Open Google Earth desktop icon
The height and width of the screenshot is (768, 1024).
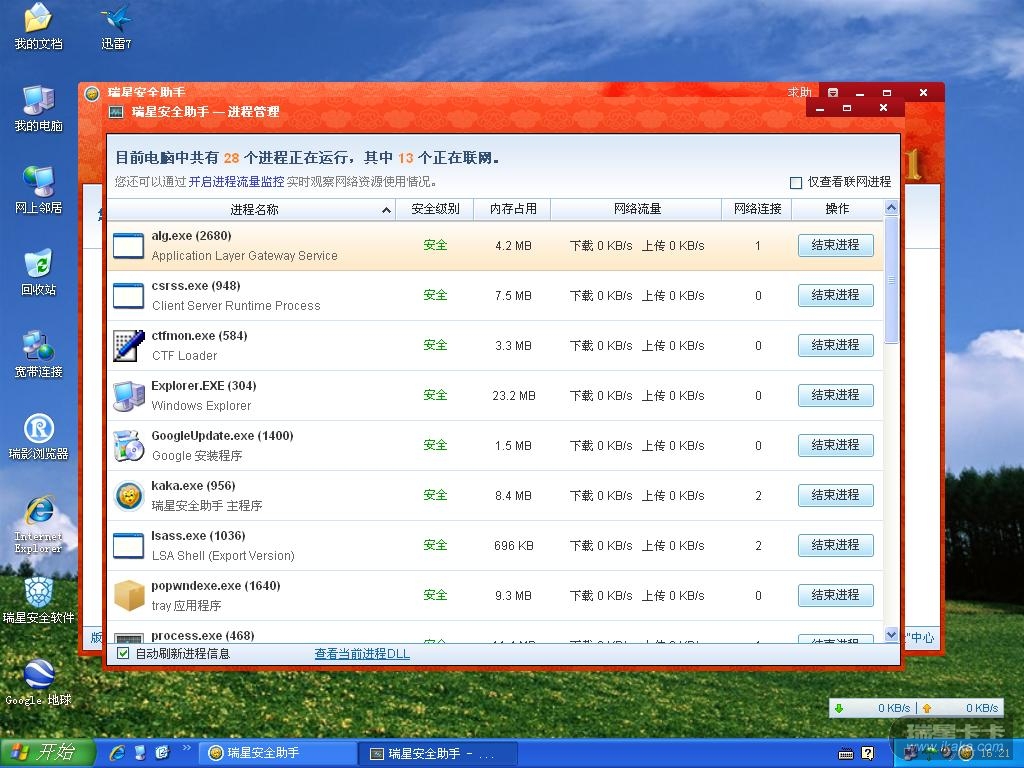tap(38, 675)
